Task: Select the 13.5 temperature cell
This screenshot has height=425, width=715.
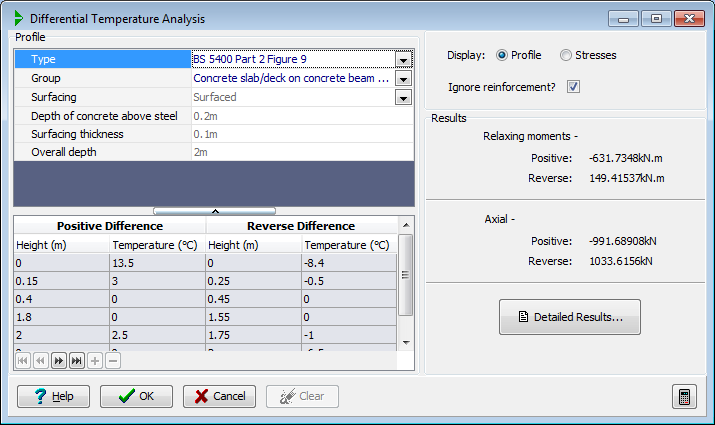Action: (157, 263)
